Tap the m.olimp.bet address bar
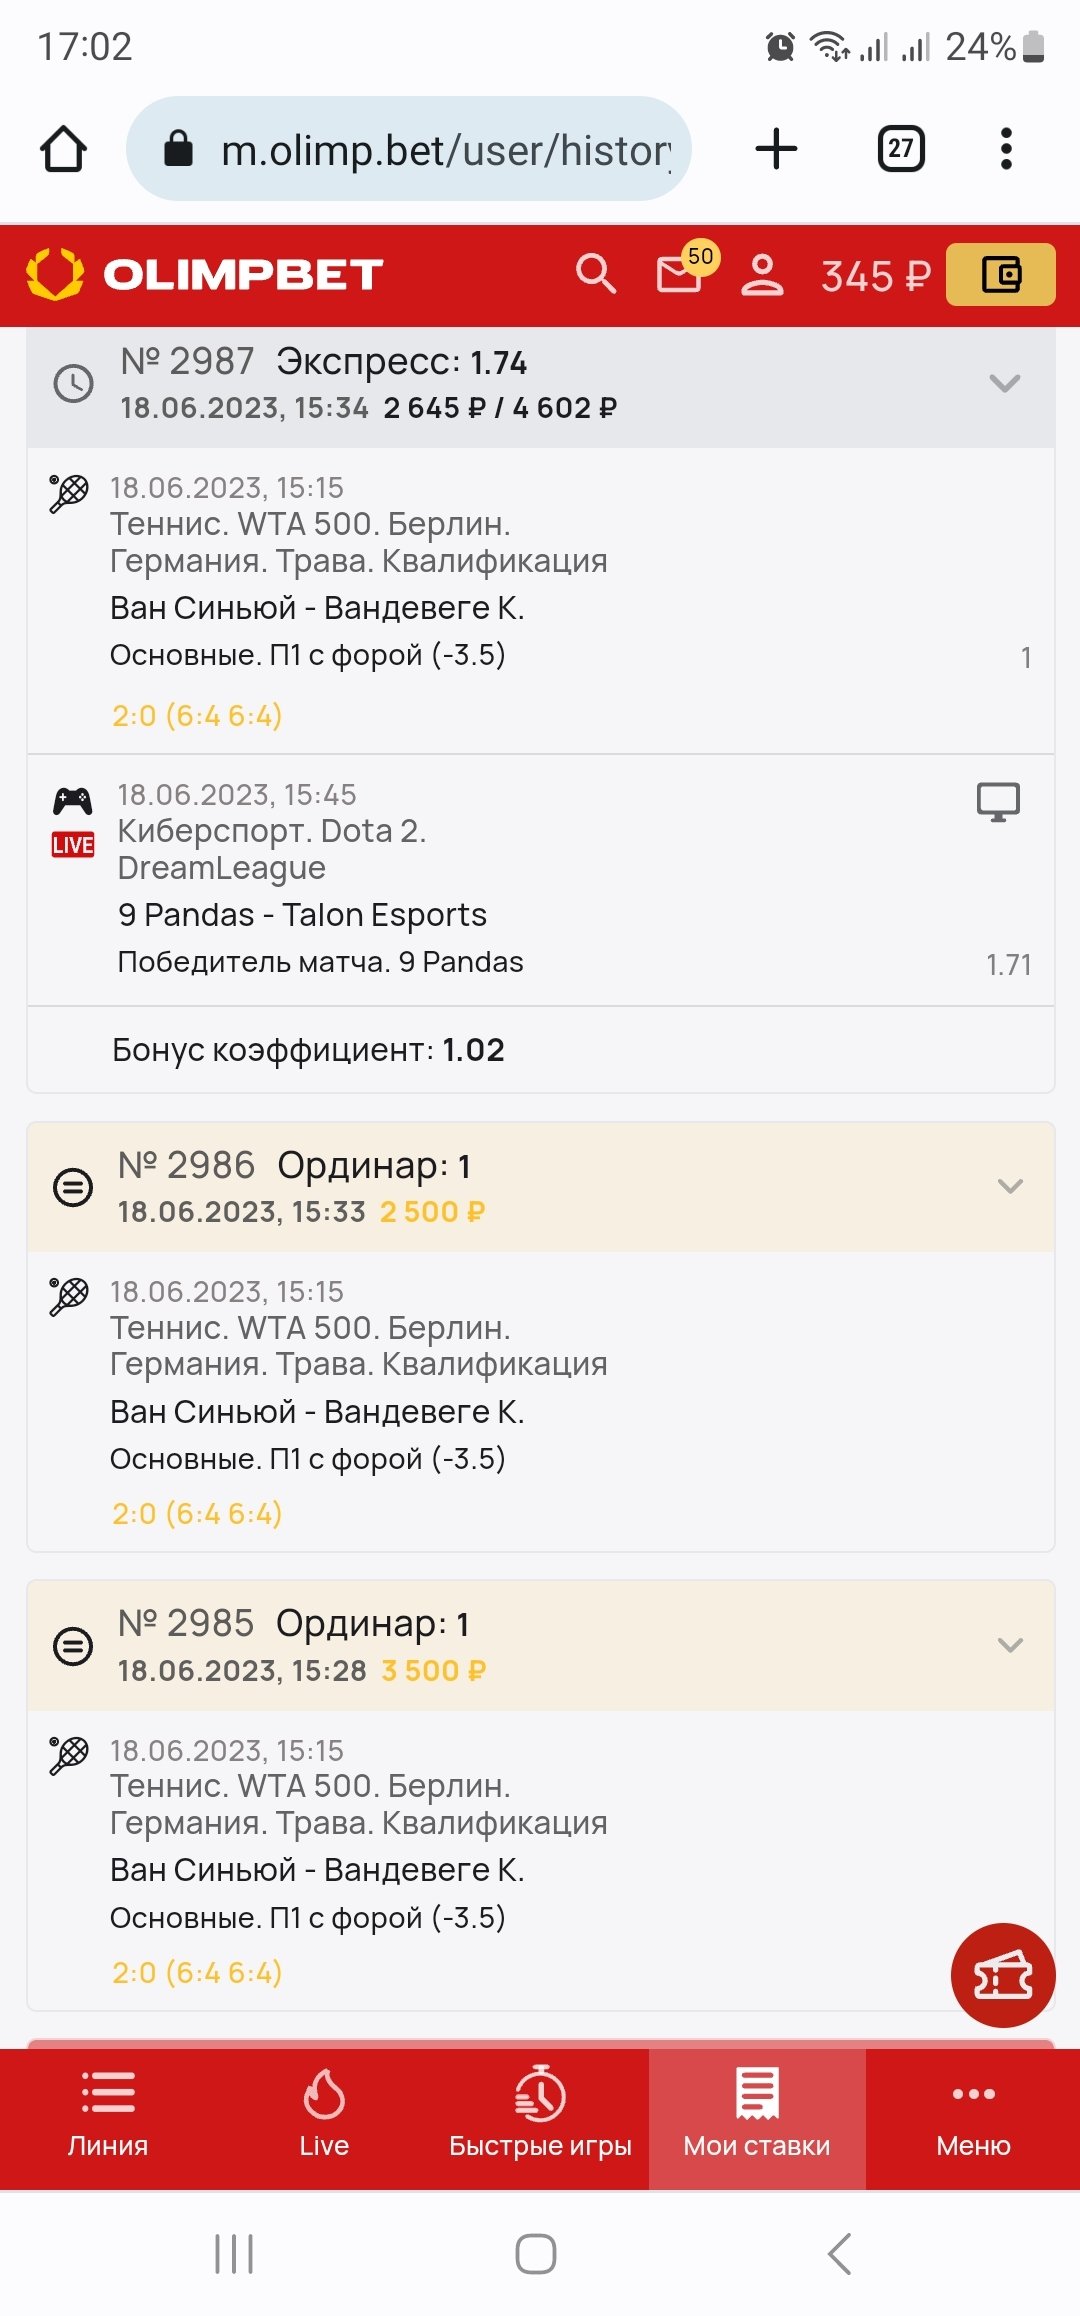The width and height of the screenshot is (1080, 2316). coord(420,150)
